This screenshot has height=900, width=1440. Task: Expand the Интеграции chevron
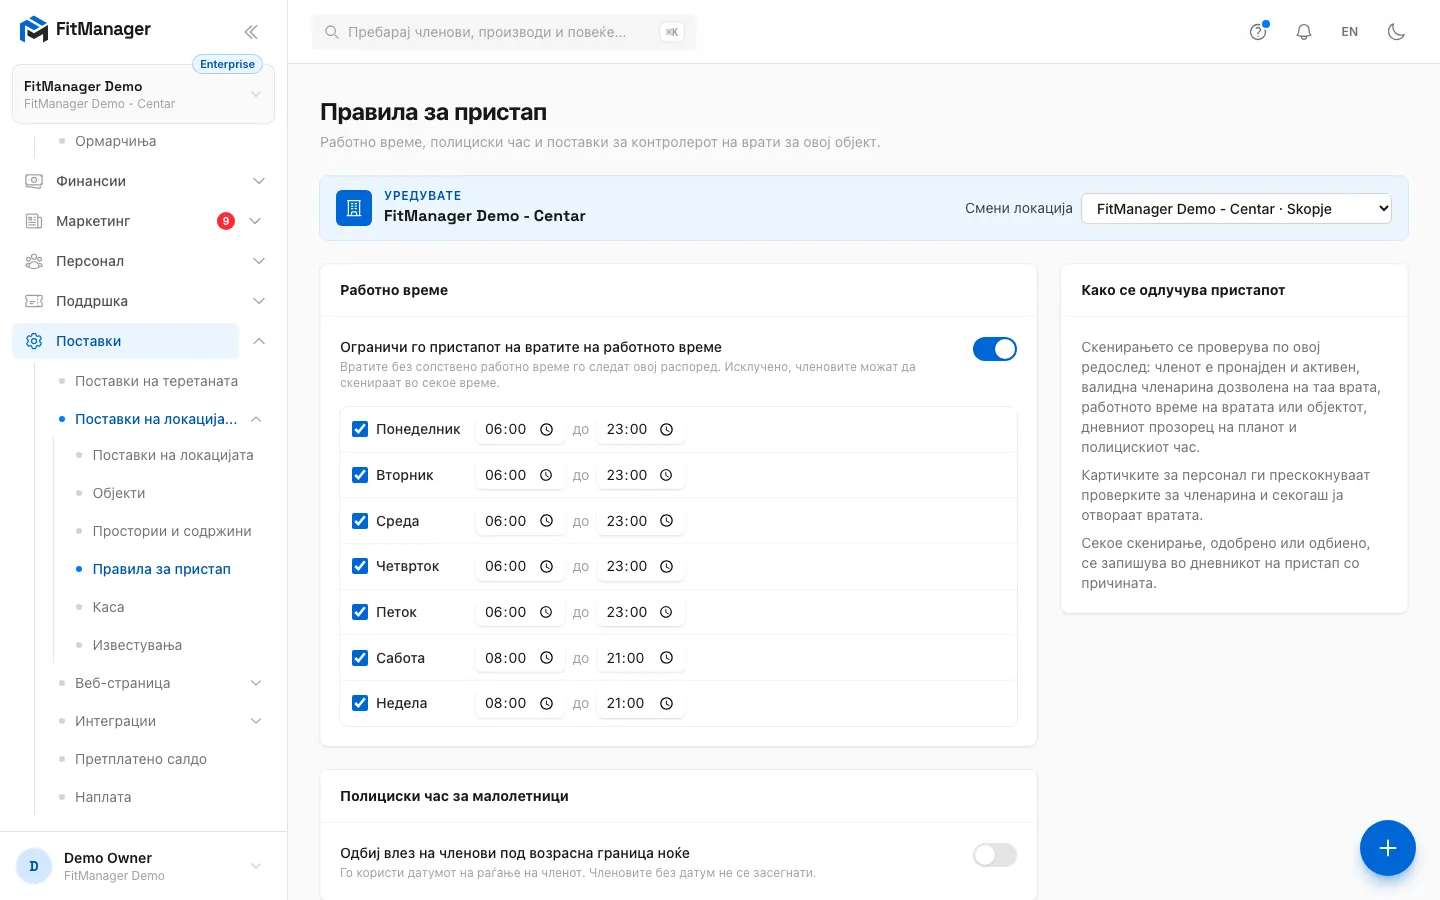(256, 721)
